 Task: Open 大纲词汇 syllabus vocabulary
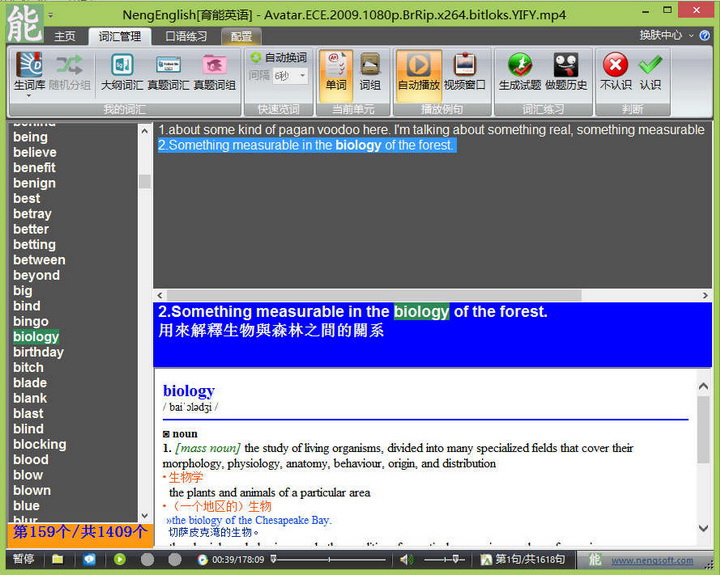click(122, 71)
